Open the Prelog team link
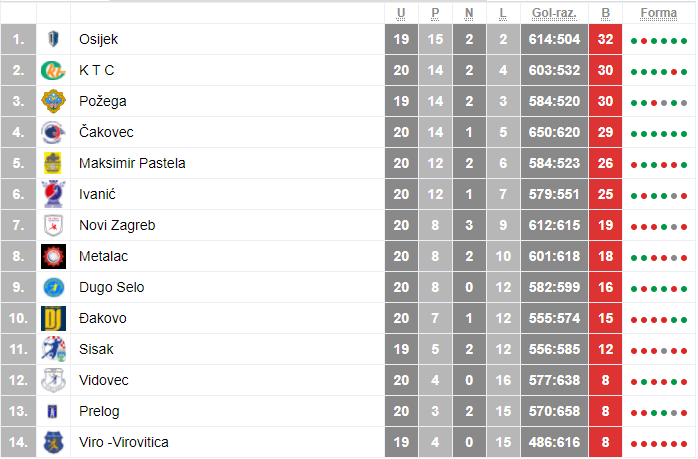698x459 pixels. (100, 411)
